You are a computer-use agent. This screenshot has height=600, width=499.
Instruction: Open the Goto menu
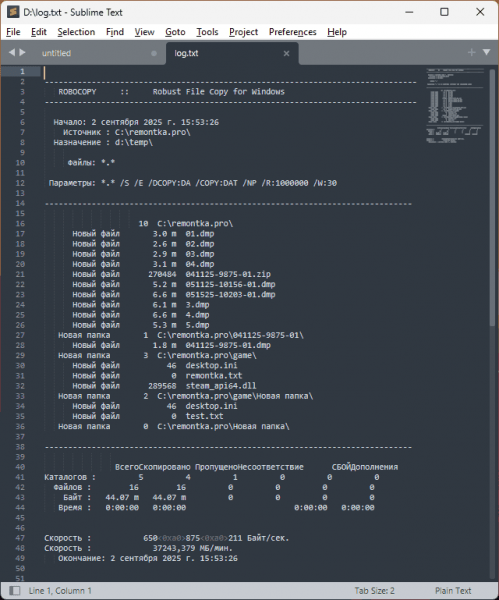[175, 32]
